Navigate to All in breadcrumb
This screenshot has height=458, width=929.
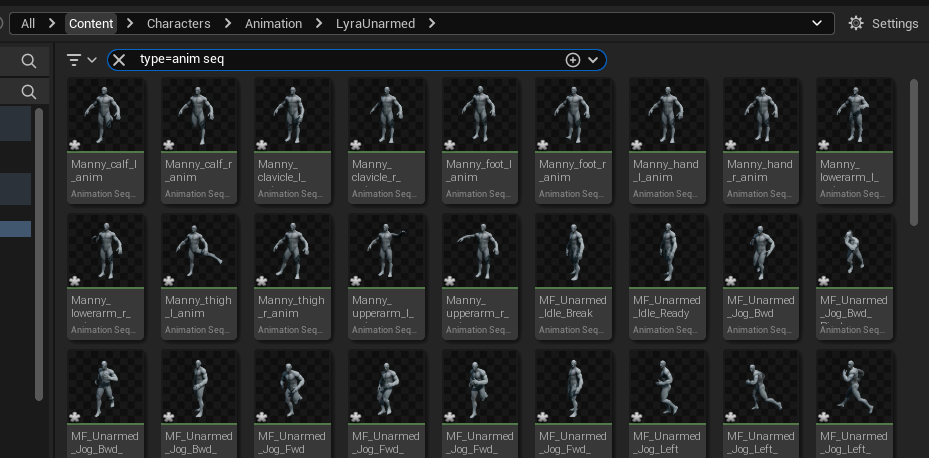click(x=28, y=24)
